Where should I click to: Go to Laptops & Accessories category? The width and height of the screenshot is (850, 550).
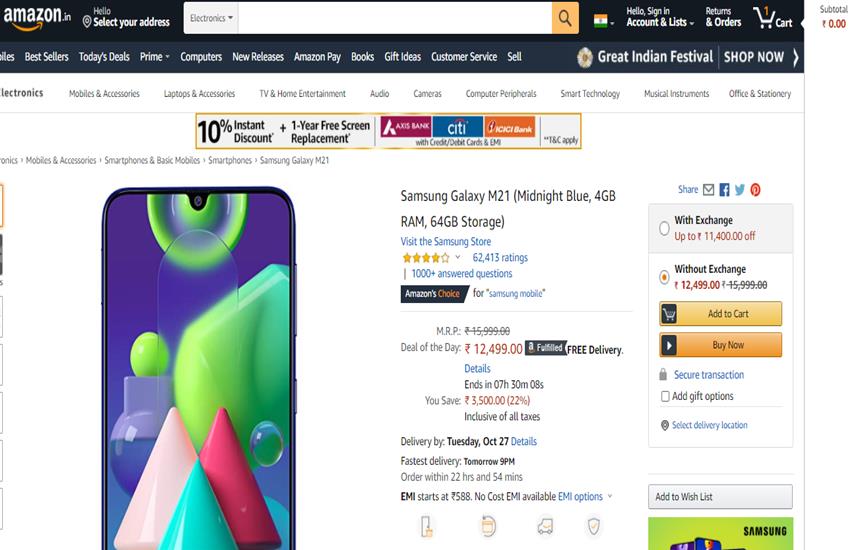(199, 94)
